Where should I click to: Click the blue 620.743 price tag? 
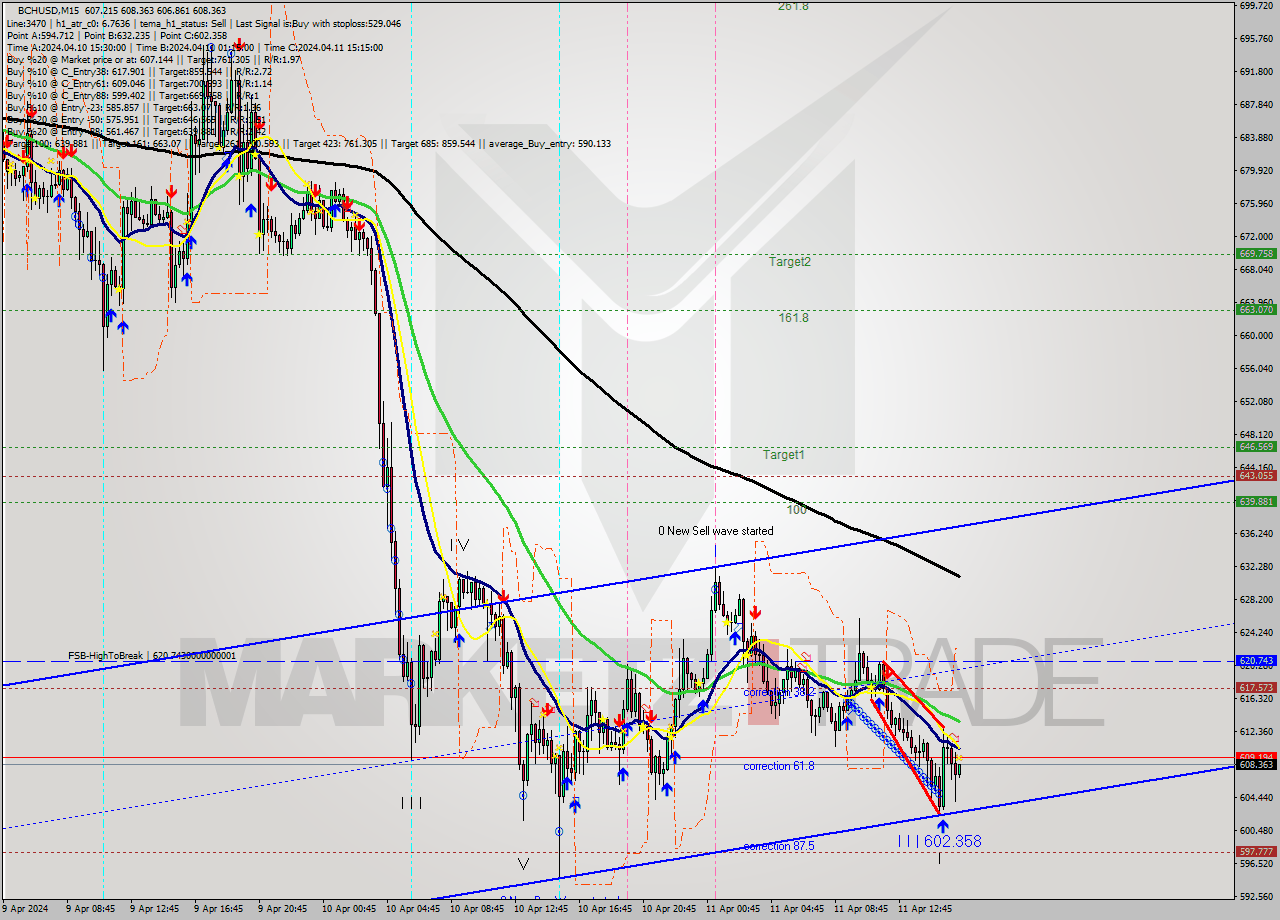(1256, 661)
